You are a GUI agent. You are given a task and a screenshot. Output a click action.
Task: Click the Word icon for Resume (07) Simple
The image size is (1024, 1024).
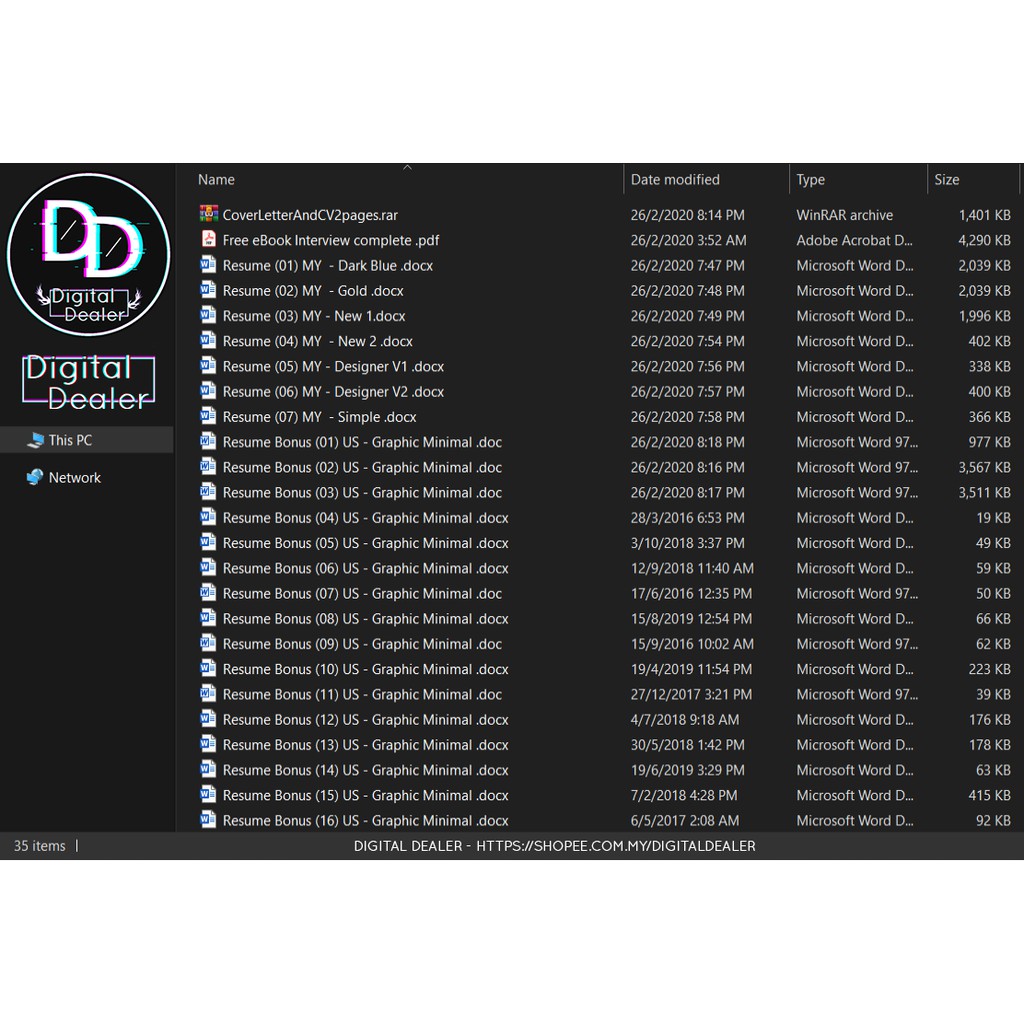208,416
